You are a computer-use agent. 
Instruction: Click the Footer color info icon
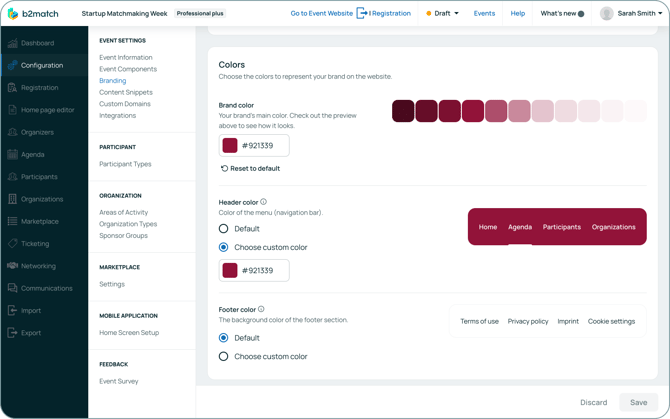tap(261, 309)
